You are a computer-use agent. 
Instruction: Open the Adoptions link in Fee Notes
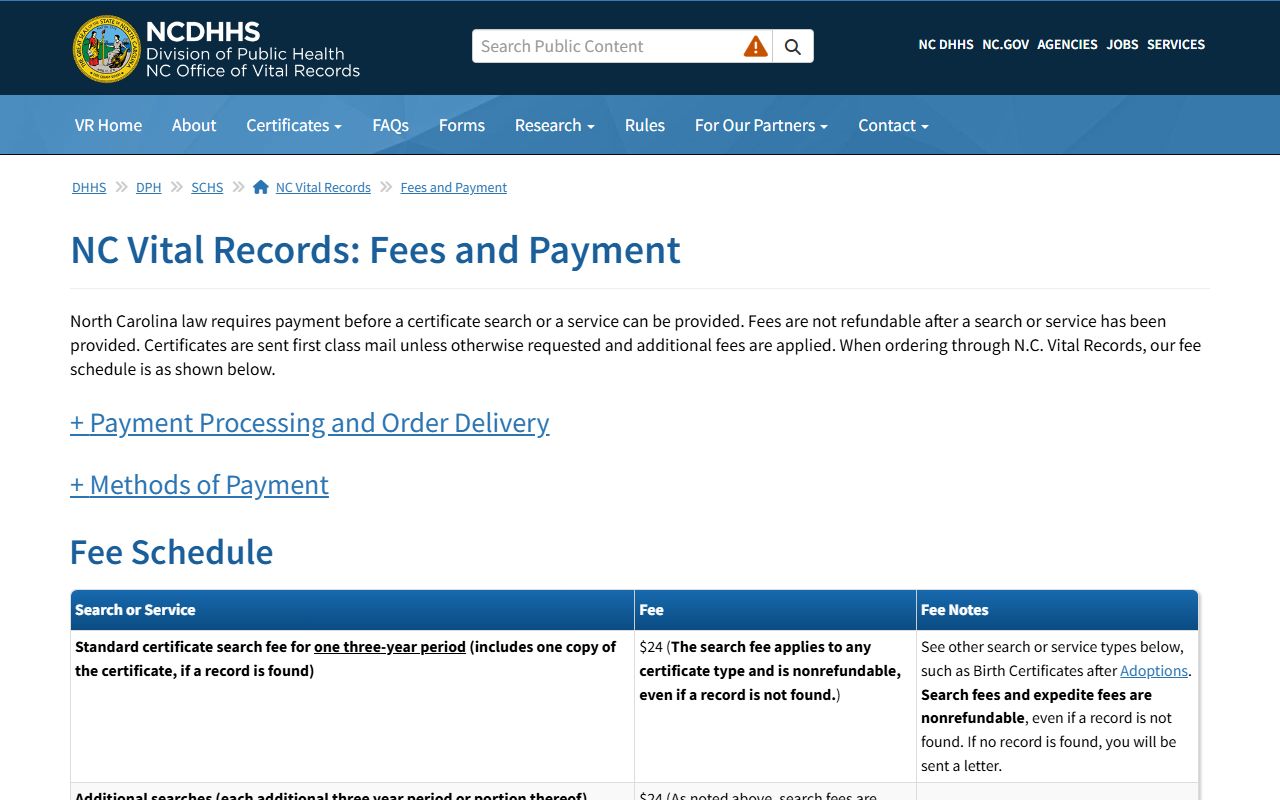1154,671
